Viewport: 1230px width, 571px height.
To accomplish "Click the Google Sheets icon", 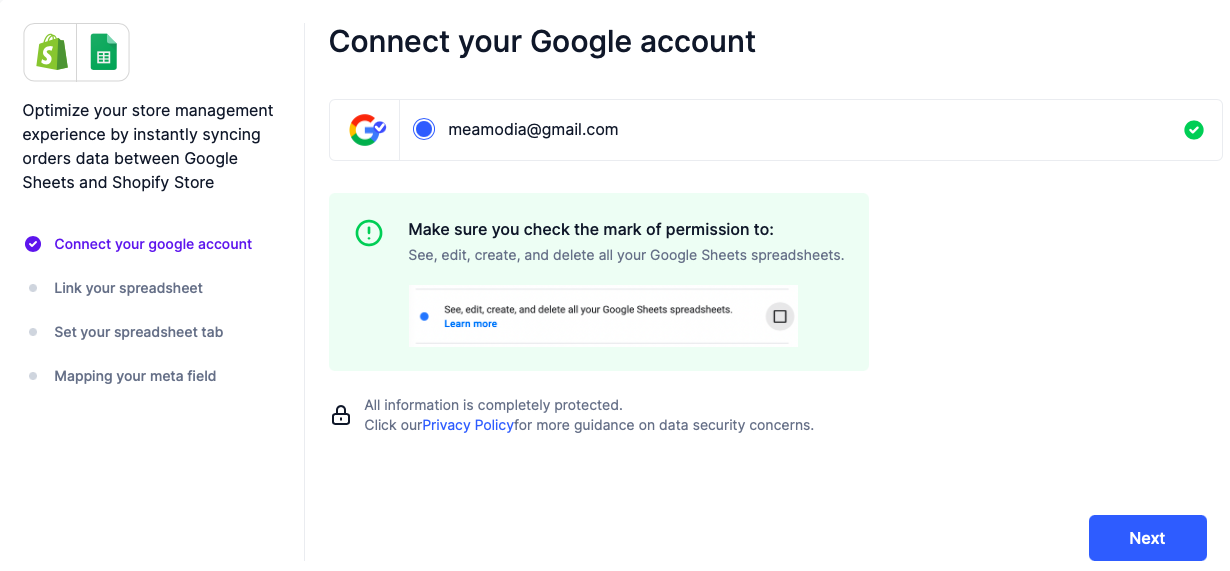I will pyautogui.click(x=103, y=52).
